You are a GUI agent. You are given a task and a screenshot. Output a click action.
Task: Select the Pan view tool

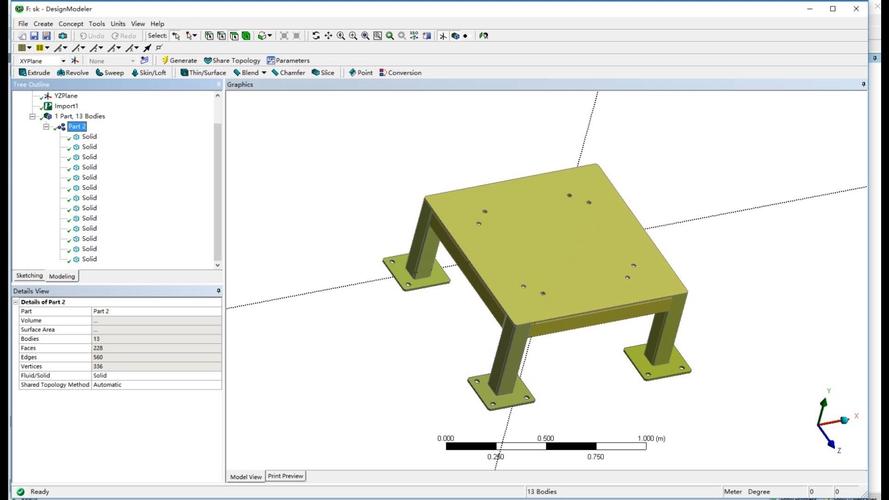tap(328, 36)
